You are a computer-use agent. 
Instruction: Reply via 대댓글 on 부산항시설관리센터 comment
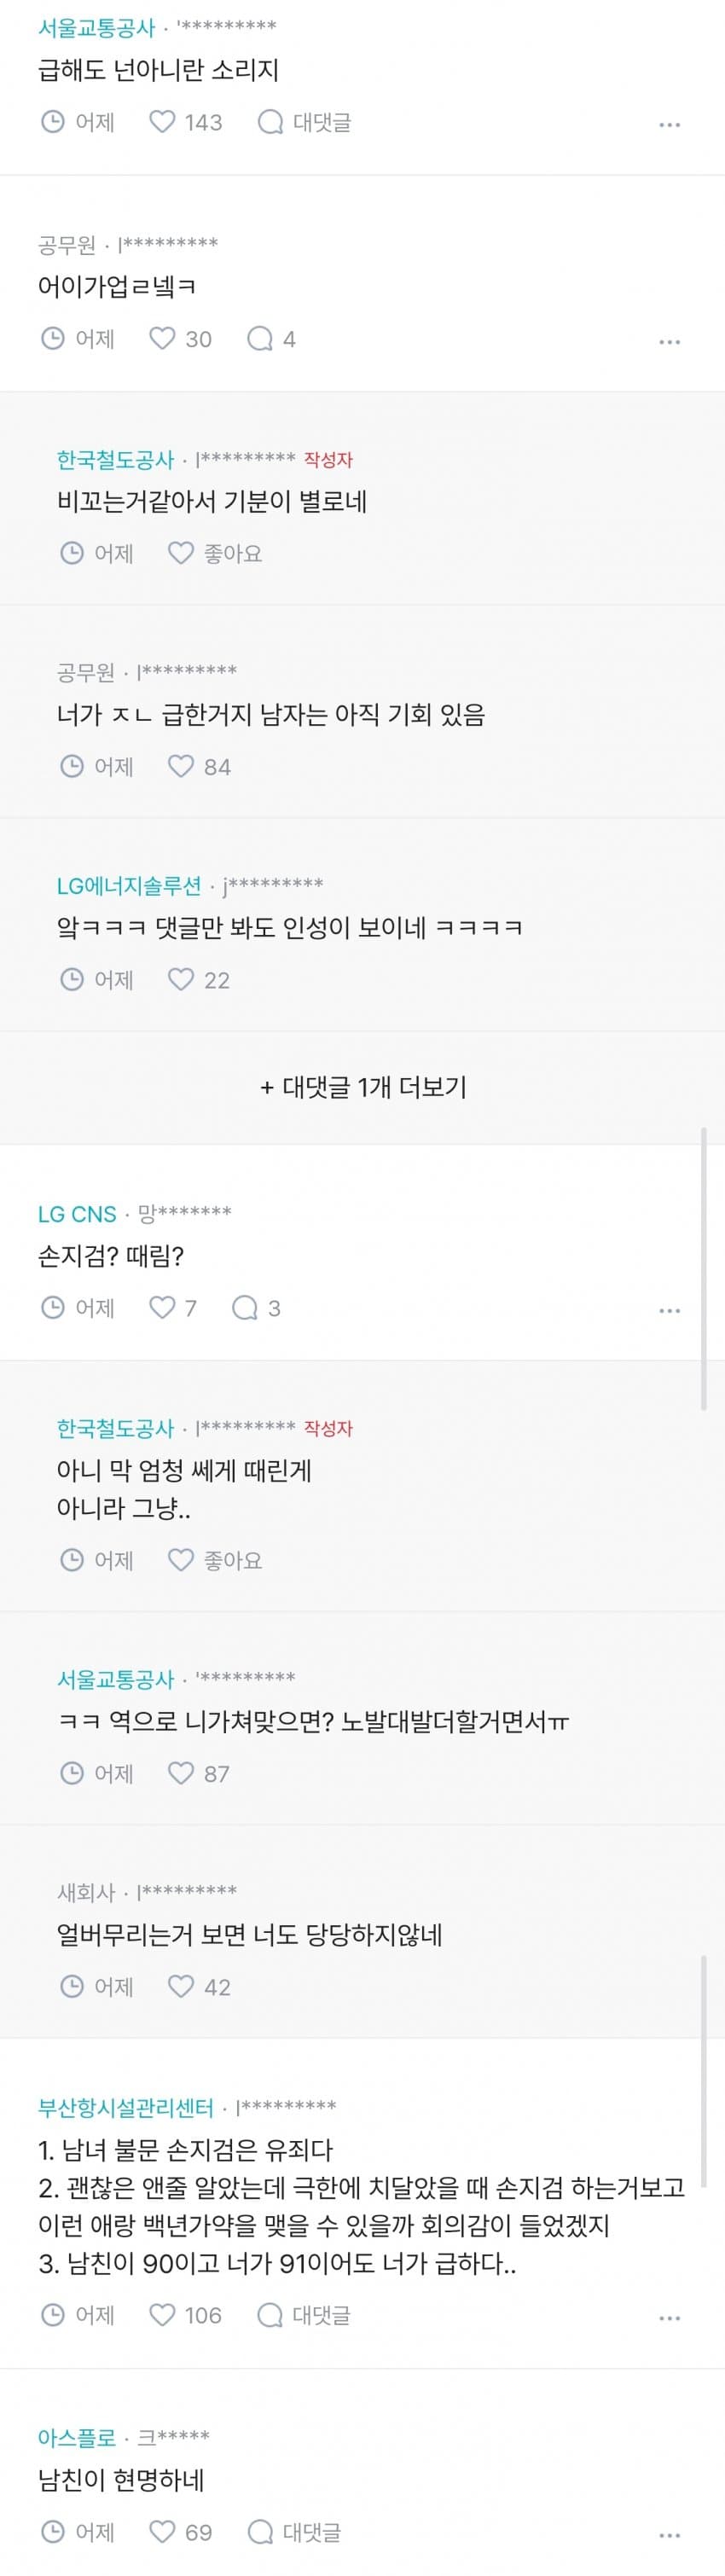coord(305,2314)
